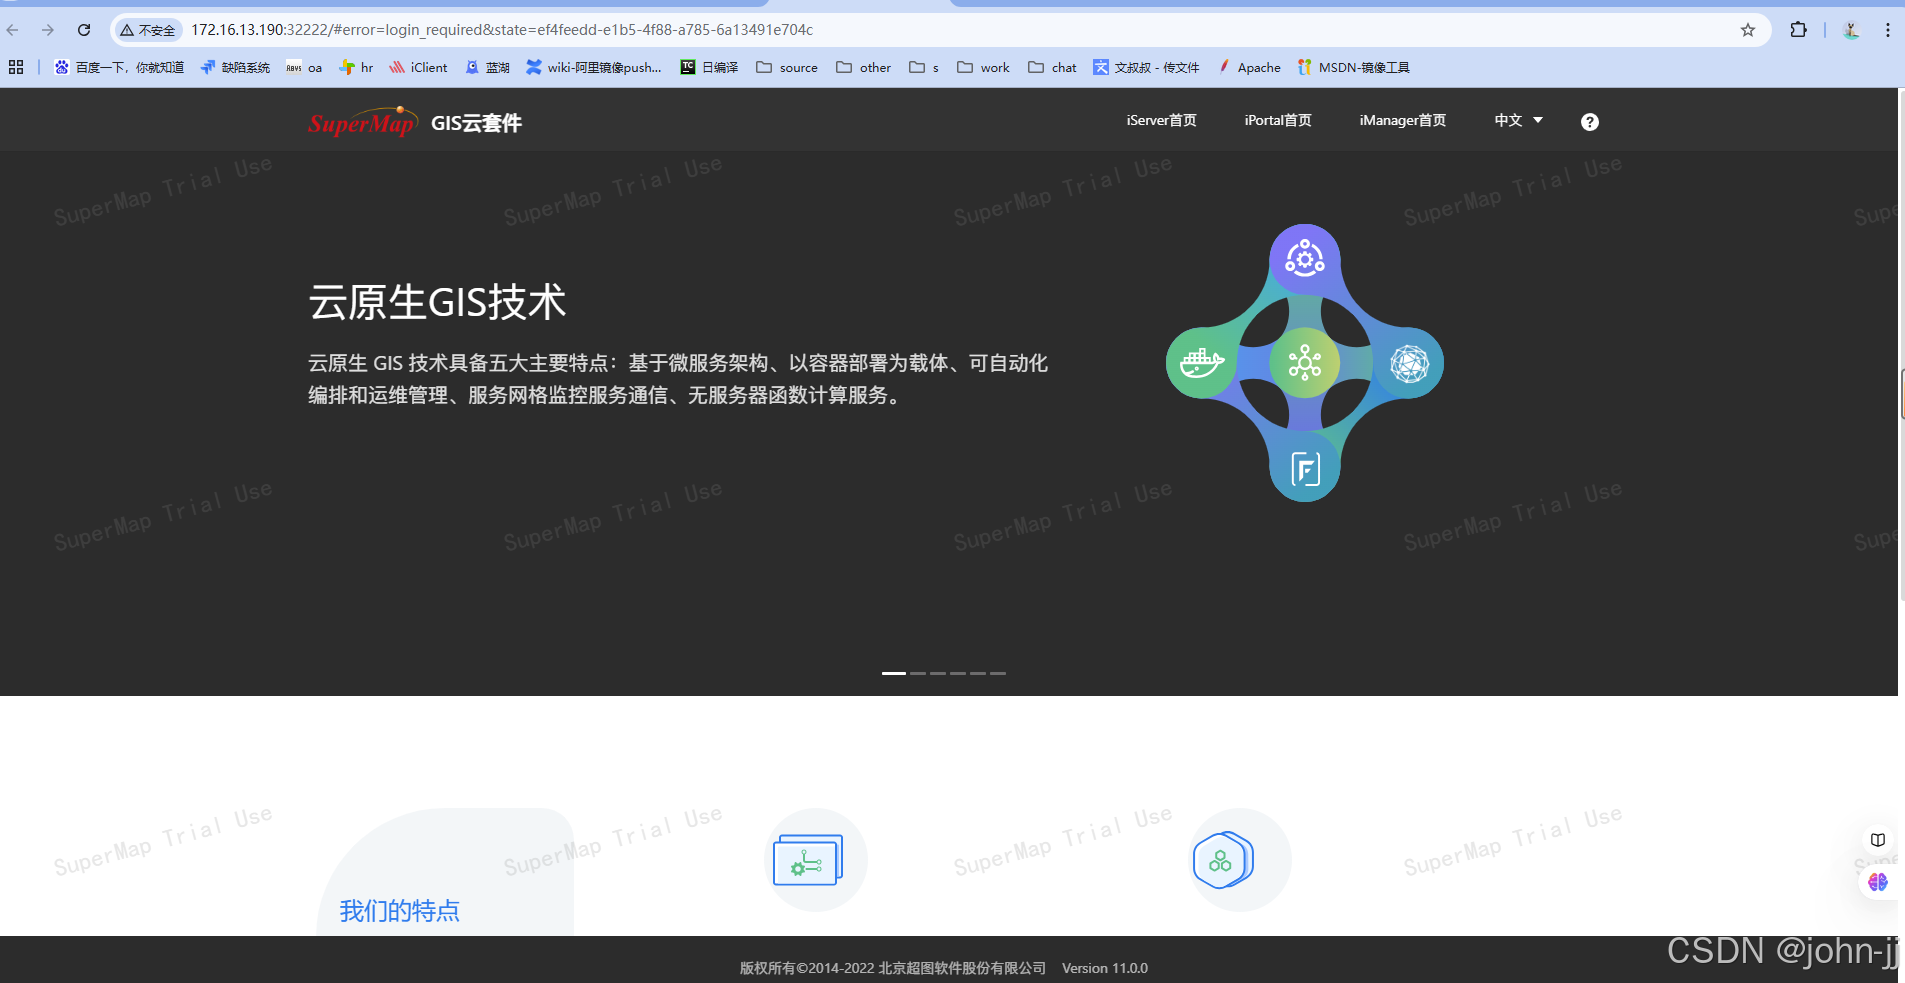Viewport: 1905px width, 983px height.
Task: Go forward in browser history
Action: pyautogui.click(x=48, y=30)
